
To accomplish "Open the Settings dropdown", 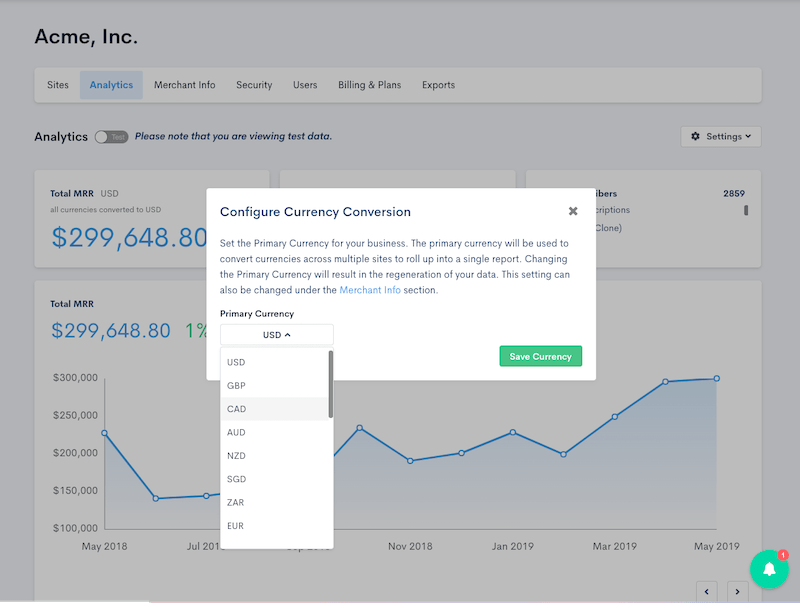I will pos(720,137).
